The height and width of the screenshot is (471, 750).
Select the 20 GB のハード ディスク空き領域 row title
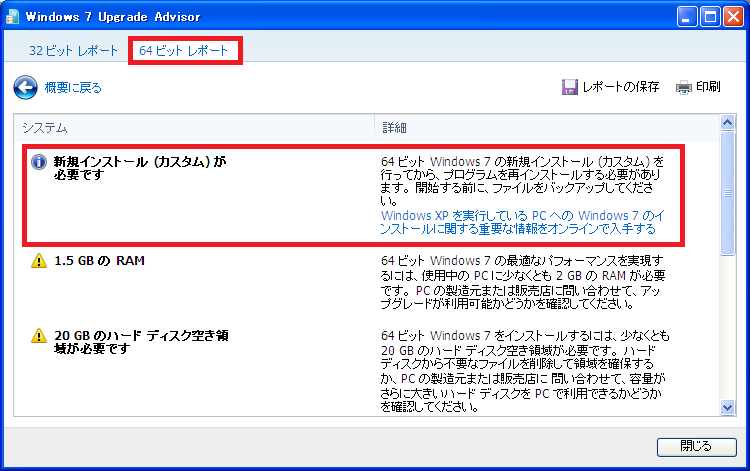141,342
